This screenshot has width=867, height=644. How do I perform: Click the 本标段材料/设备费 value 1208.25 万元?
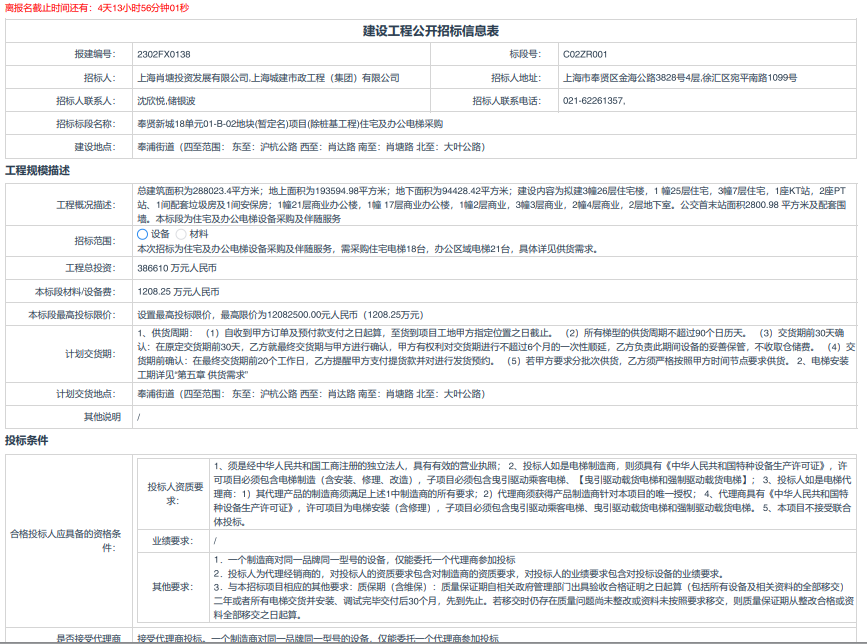(178, 292)
